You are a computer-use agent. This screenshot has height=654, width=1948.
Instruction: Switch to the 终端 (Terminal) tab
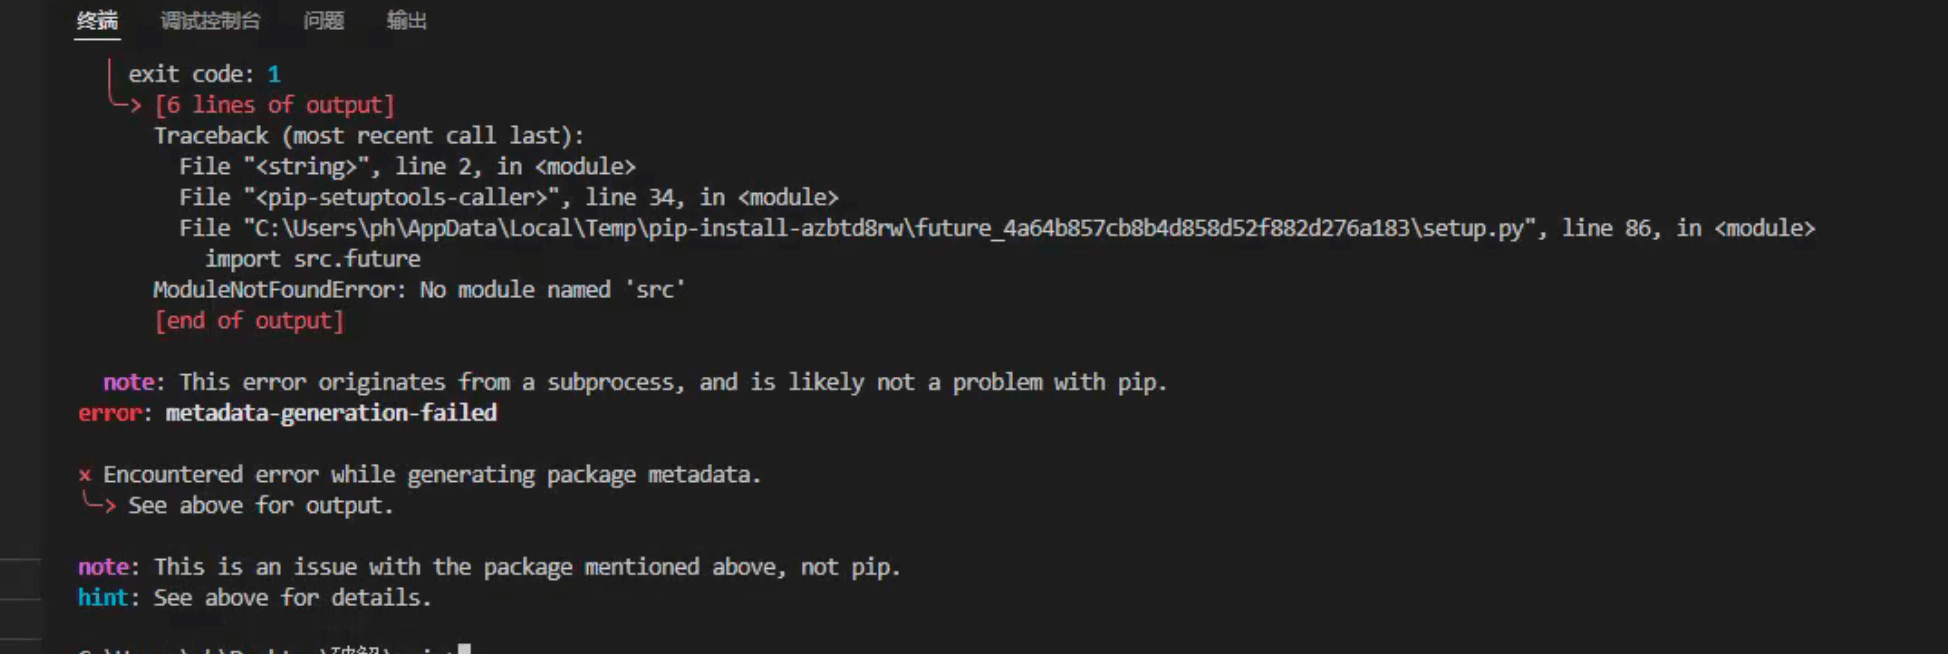point(97,21)
